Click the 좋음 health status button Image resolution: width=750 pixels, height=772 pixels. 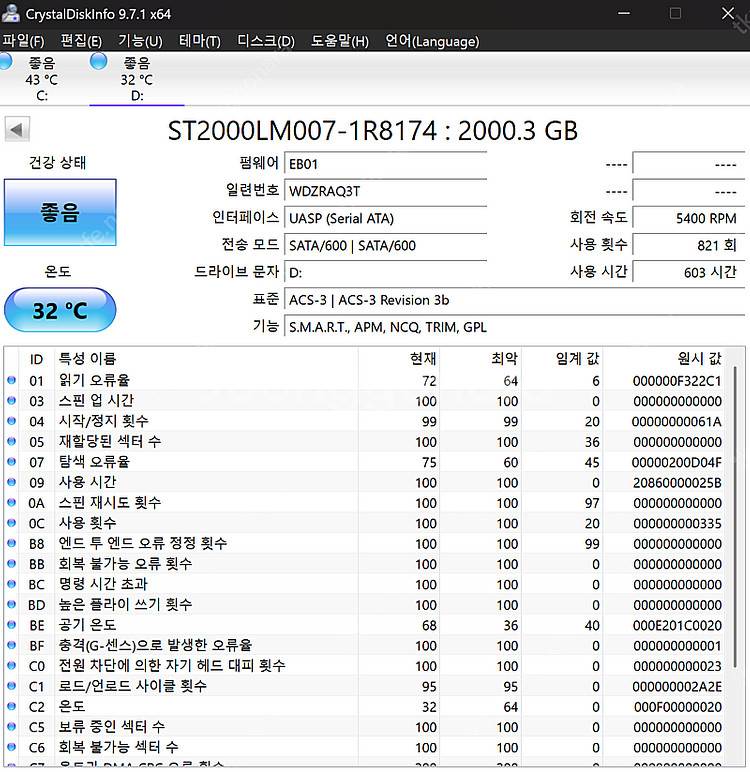60,212
